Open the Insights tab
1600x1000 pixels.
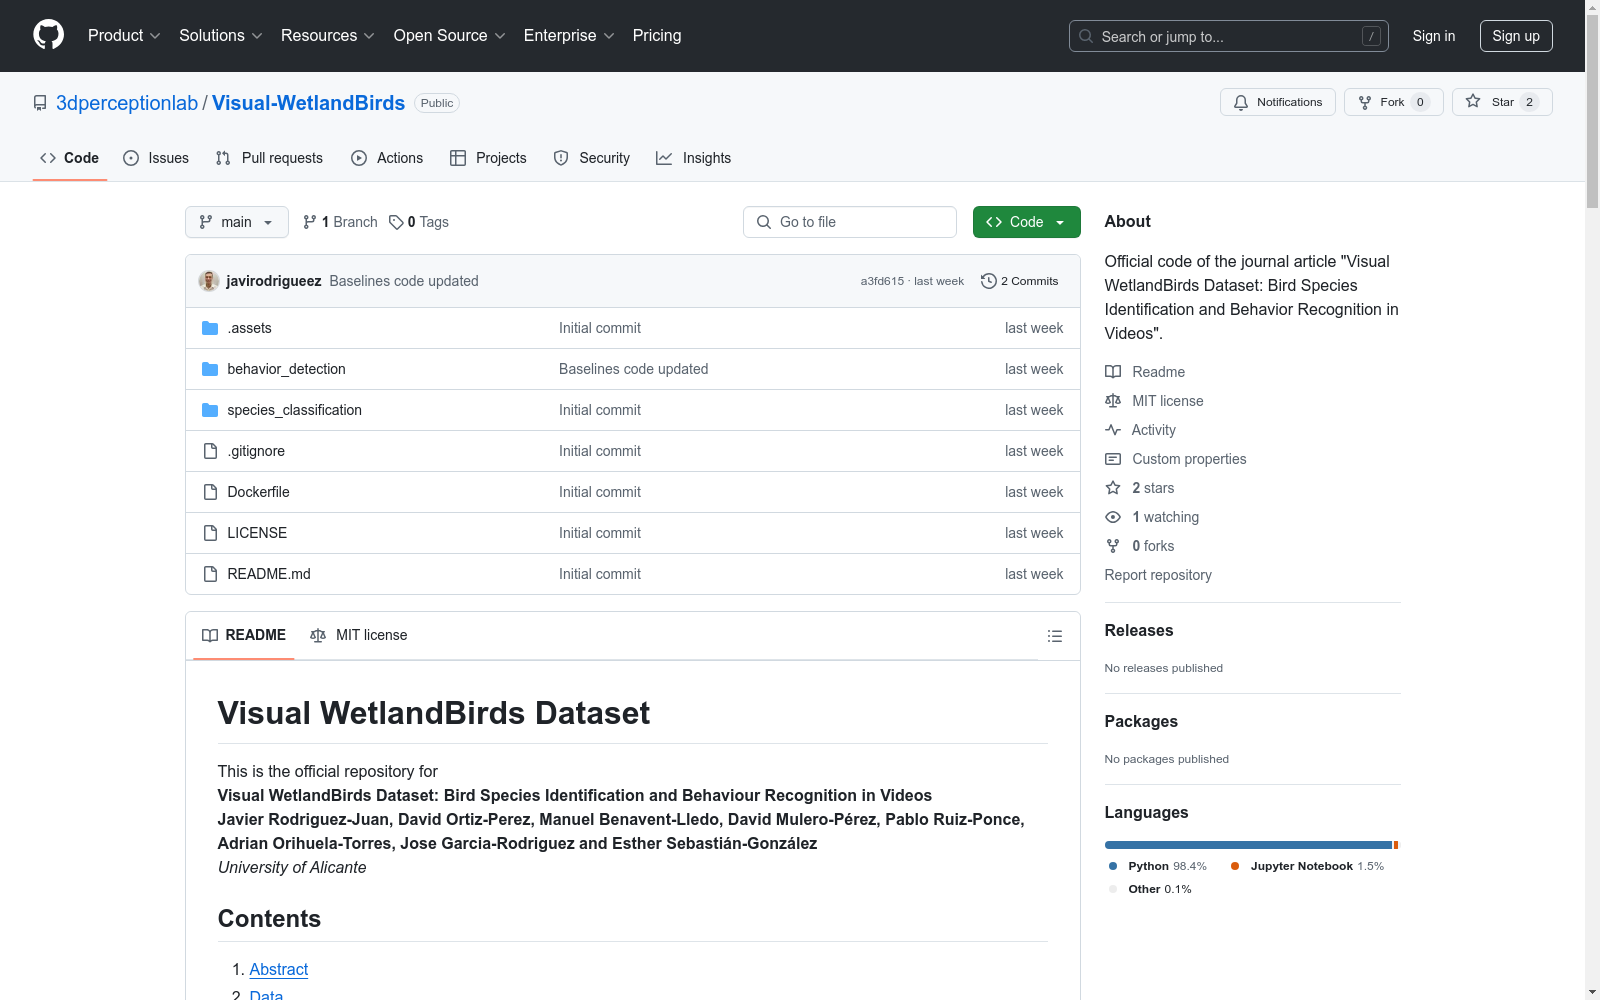(694, 158)
